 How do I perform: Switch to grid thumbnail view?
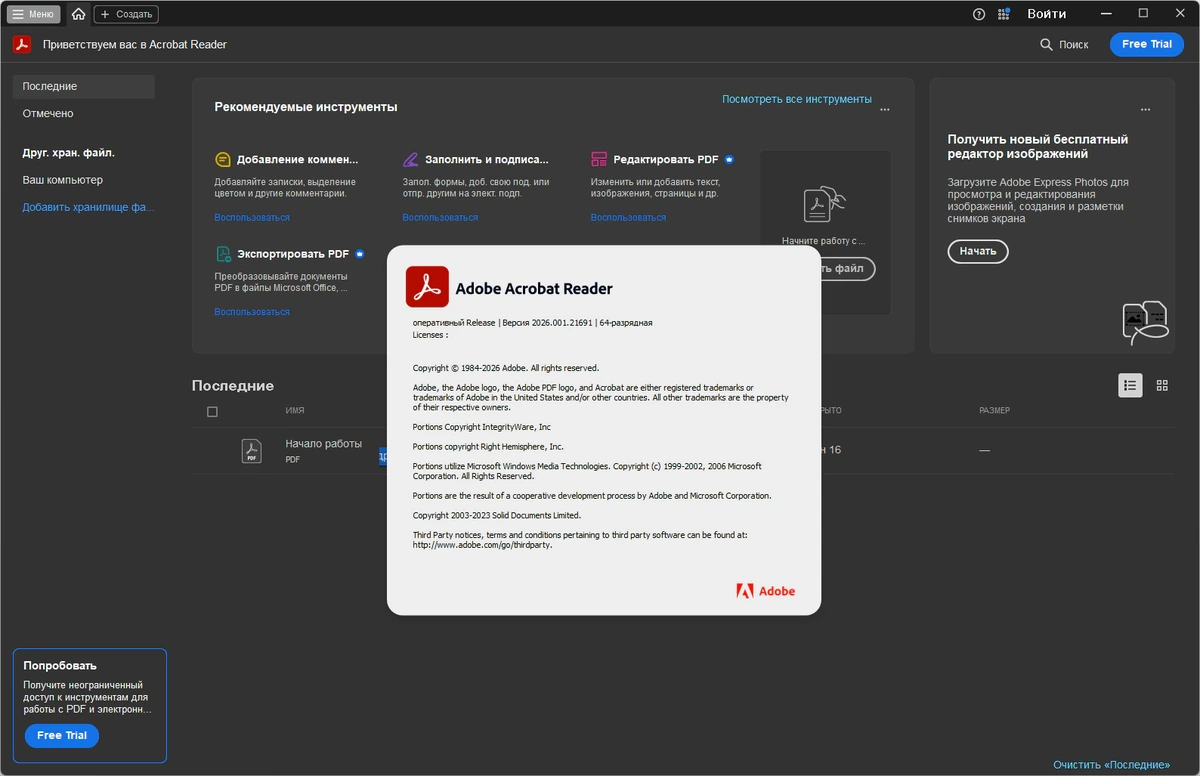tap(1162, 385)
